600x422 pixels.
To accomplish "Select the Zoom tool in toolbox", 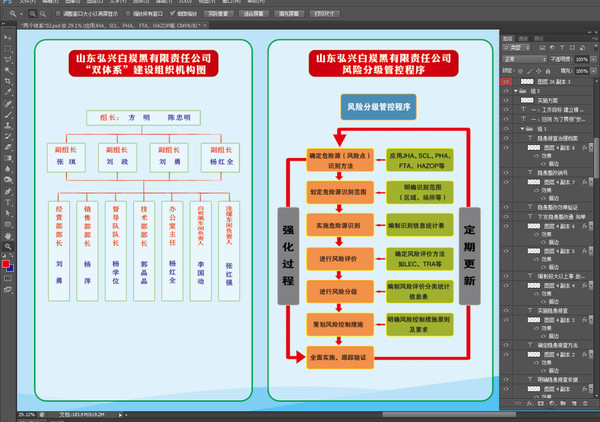I will tap(8, 247).
